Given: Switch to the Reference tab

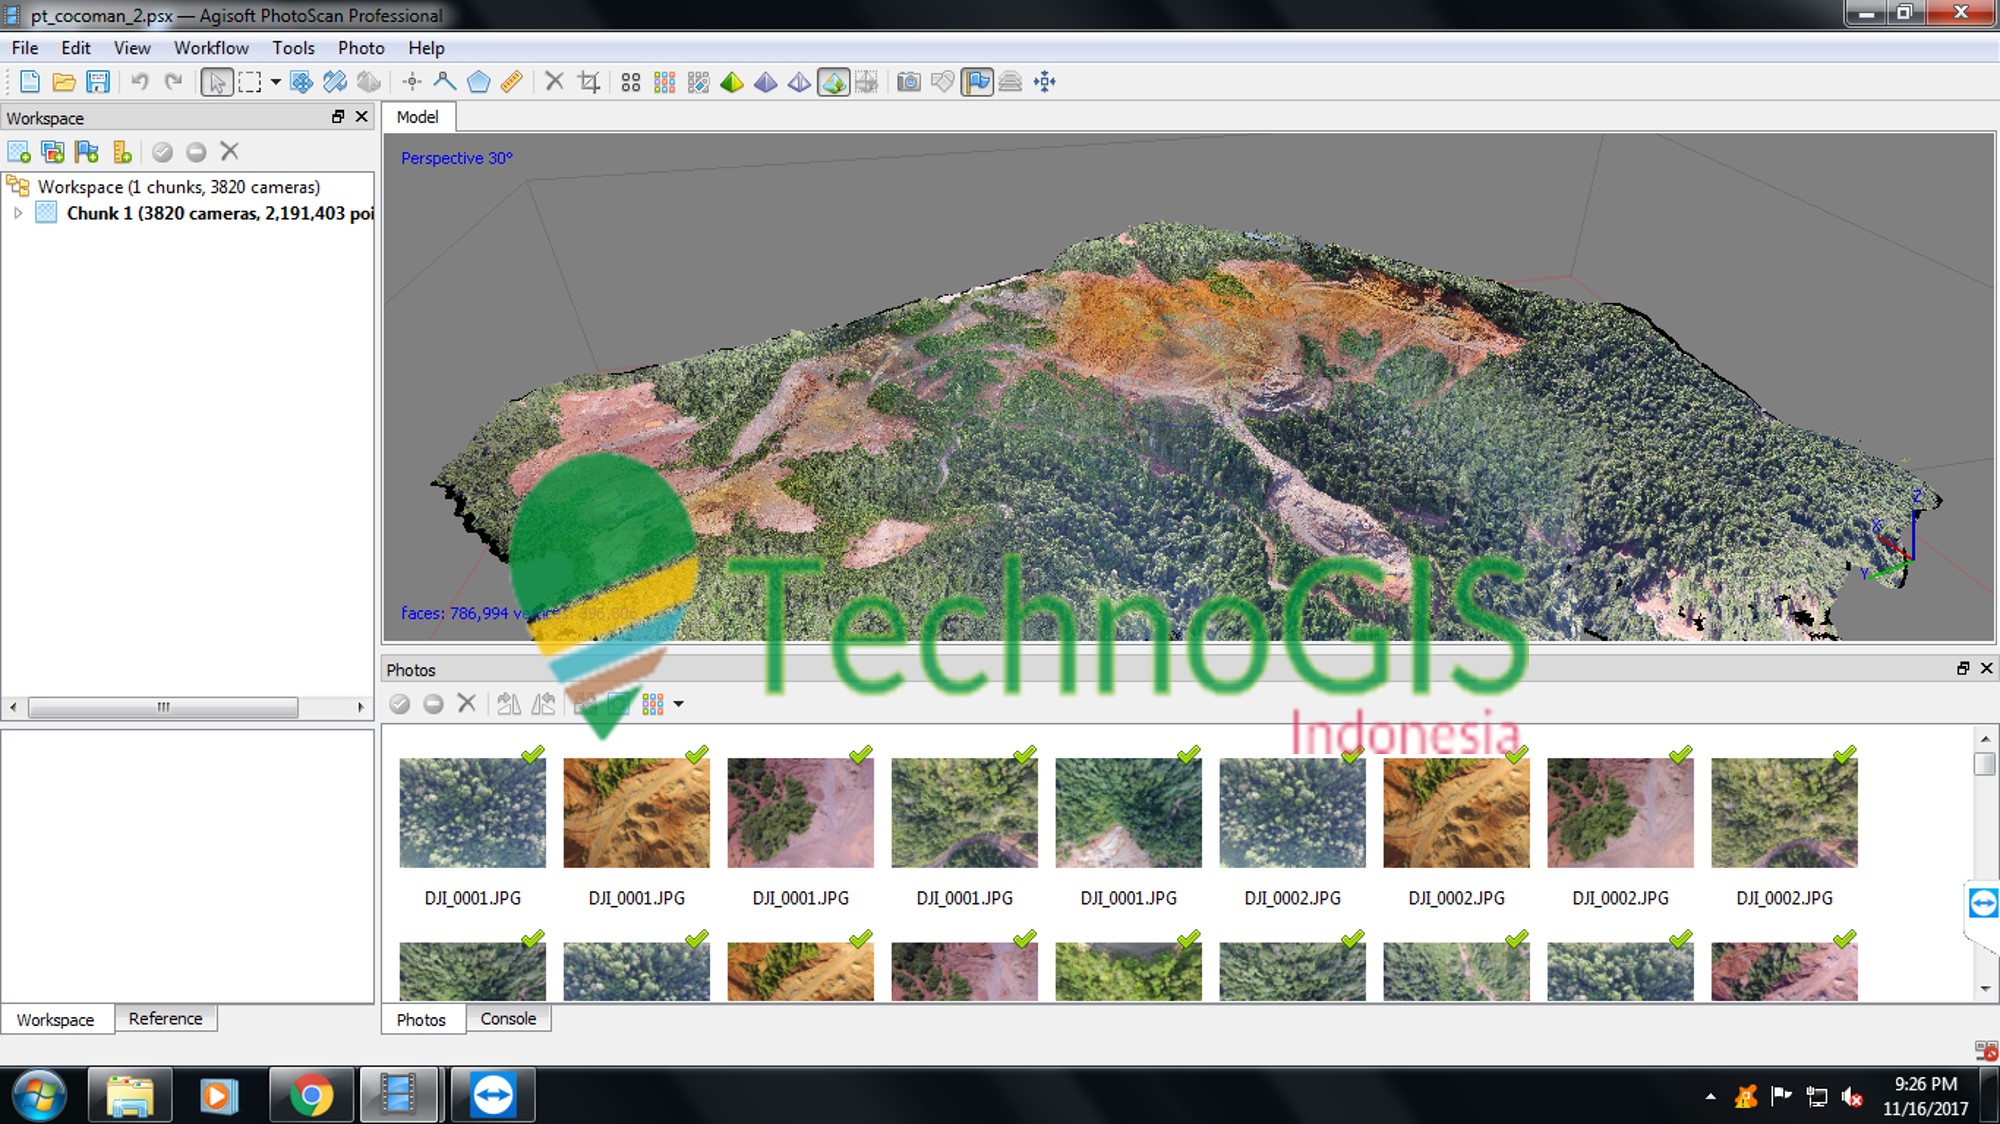Looking at the screenshot, I should [165, 1018].
